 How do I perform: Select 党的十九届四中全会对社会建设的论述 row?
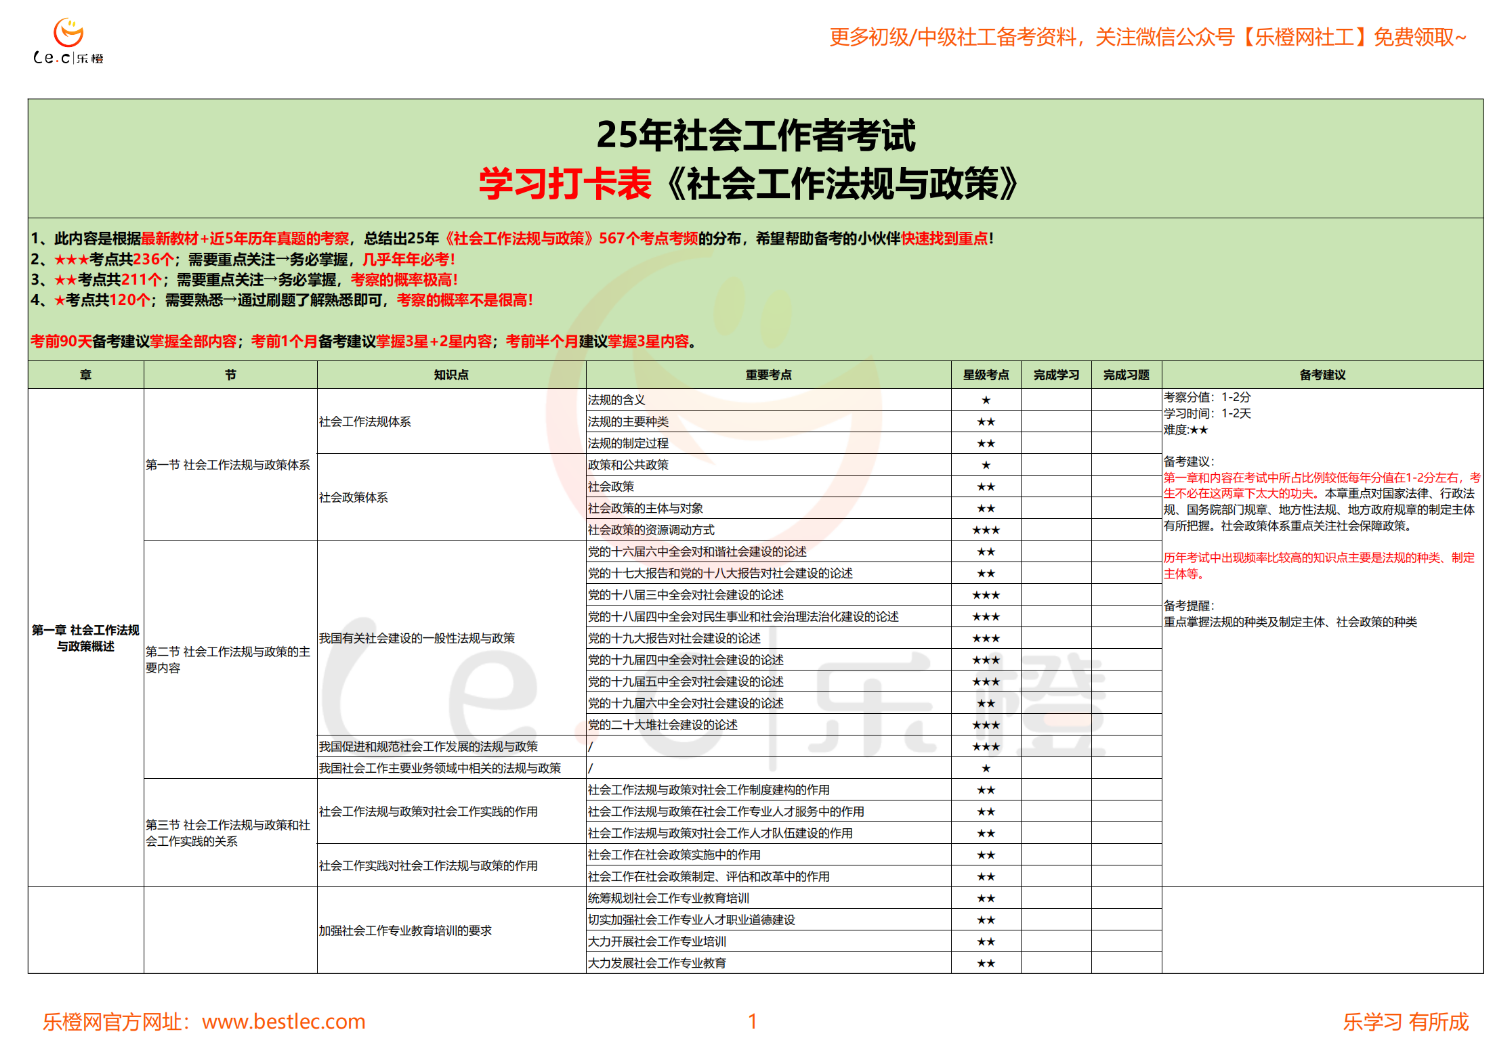769,660
